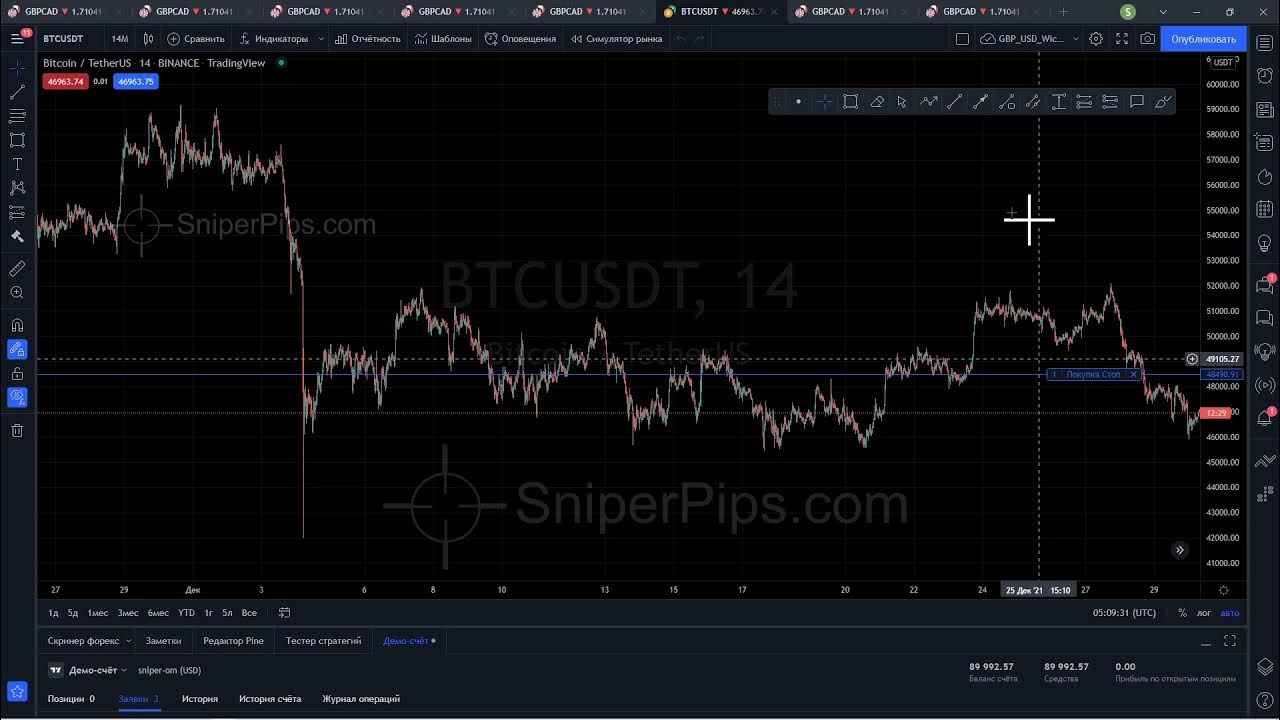This screenshot has width=1280, height=720.
Task: Switch to the Позиции tab
Action: [x=71, y=699]
